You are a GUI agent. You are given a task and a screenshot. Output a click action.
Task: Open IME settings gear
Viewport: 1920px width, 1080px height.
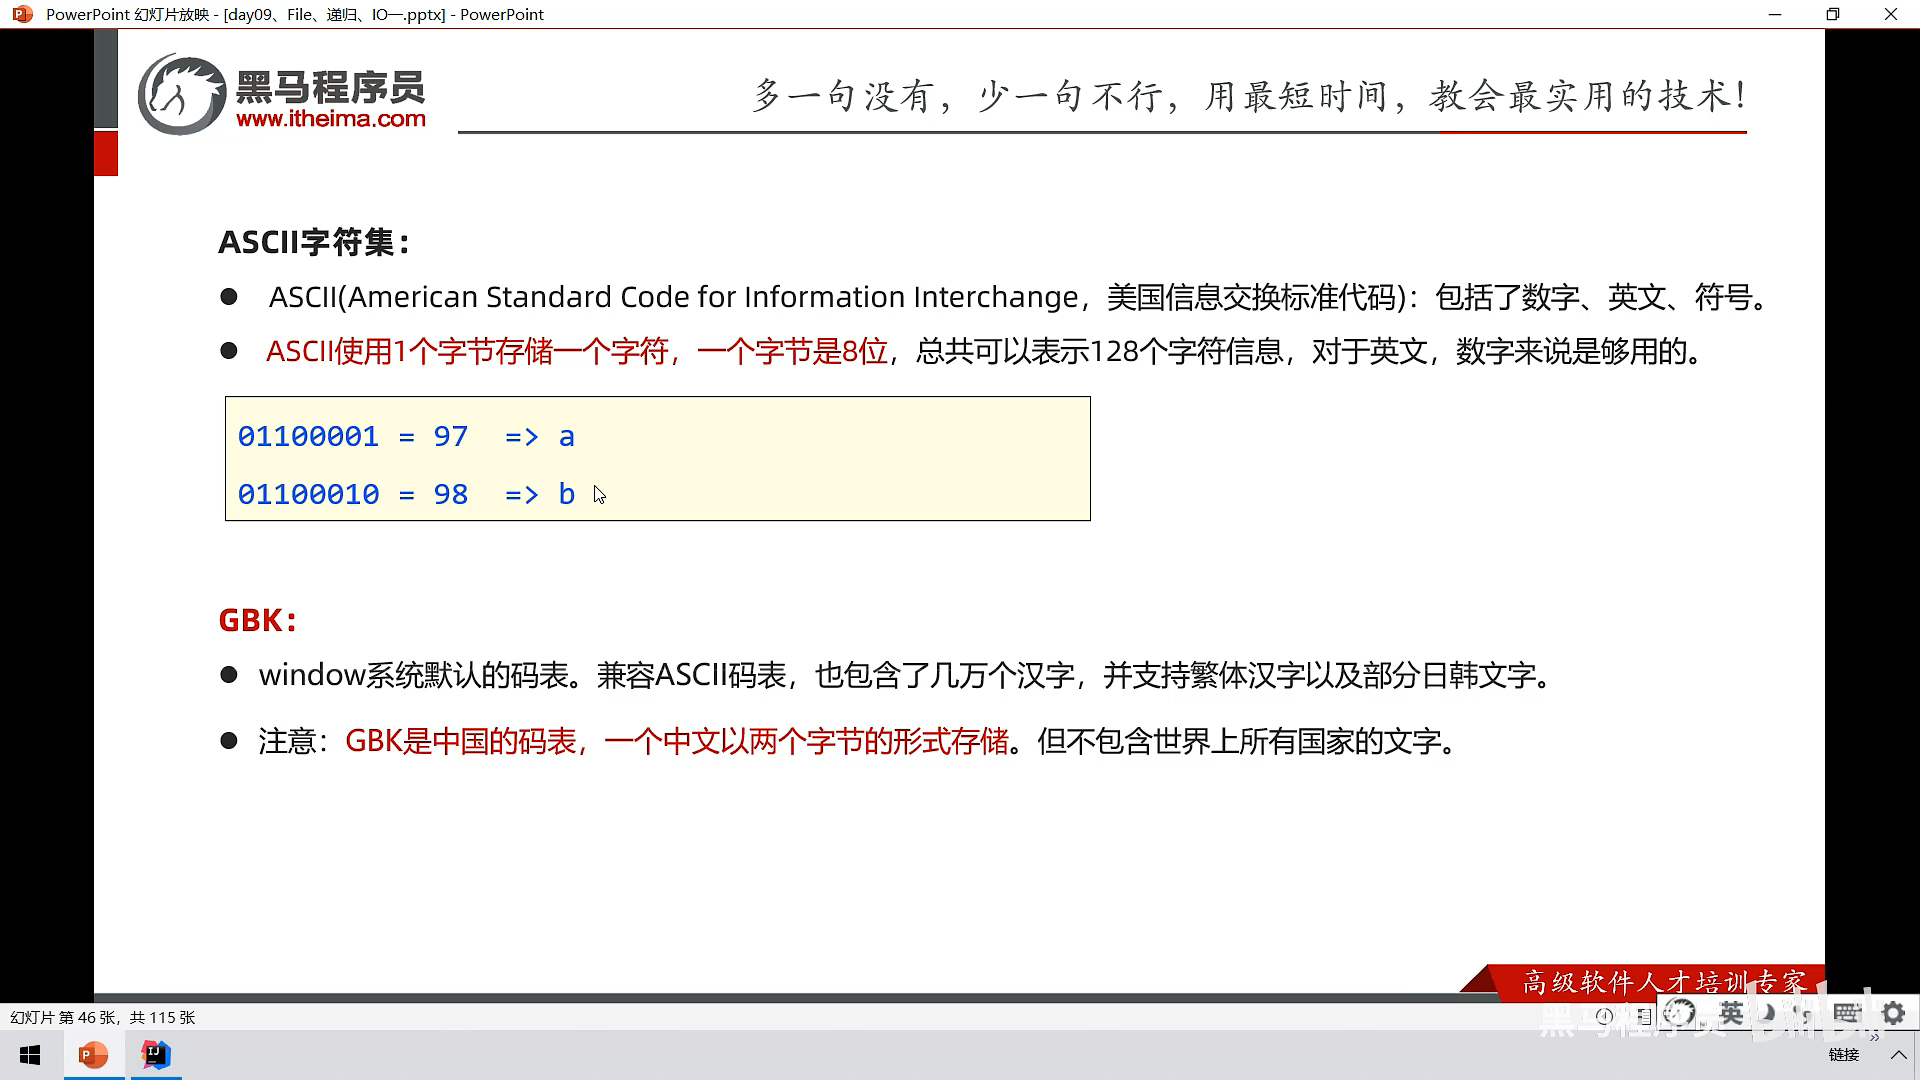click(1893, 1013)
